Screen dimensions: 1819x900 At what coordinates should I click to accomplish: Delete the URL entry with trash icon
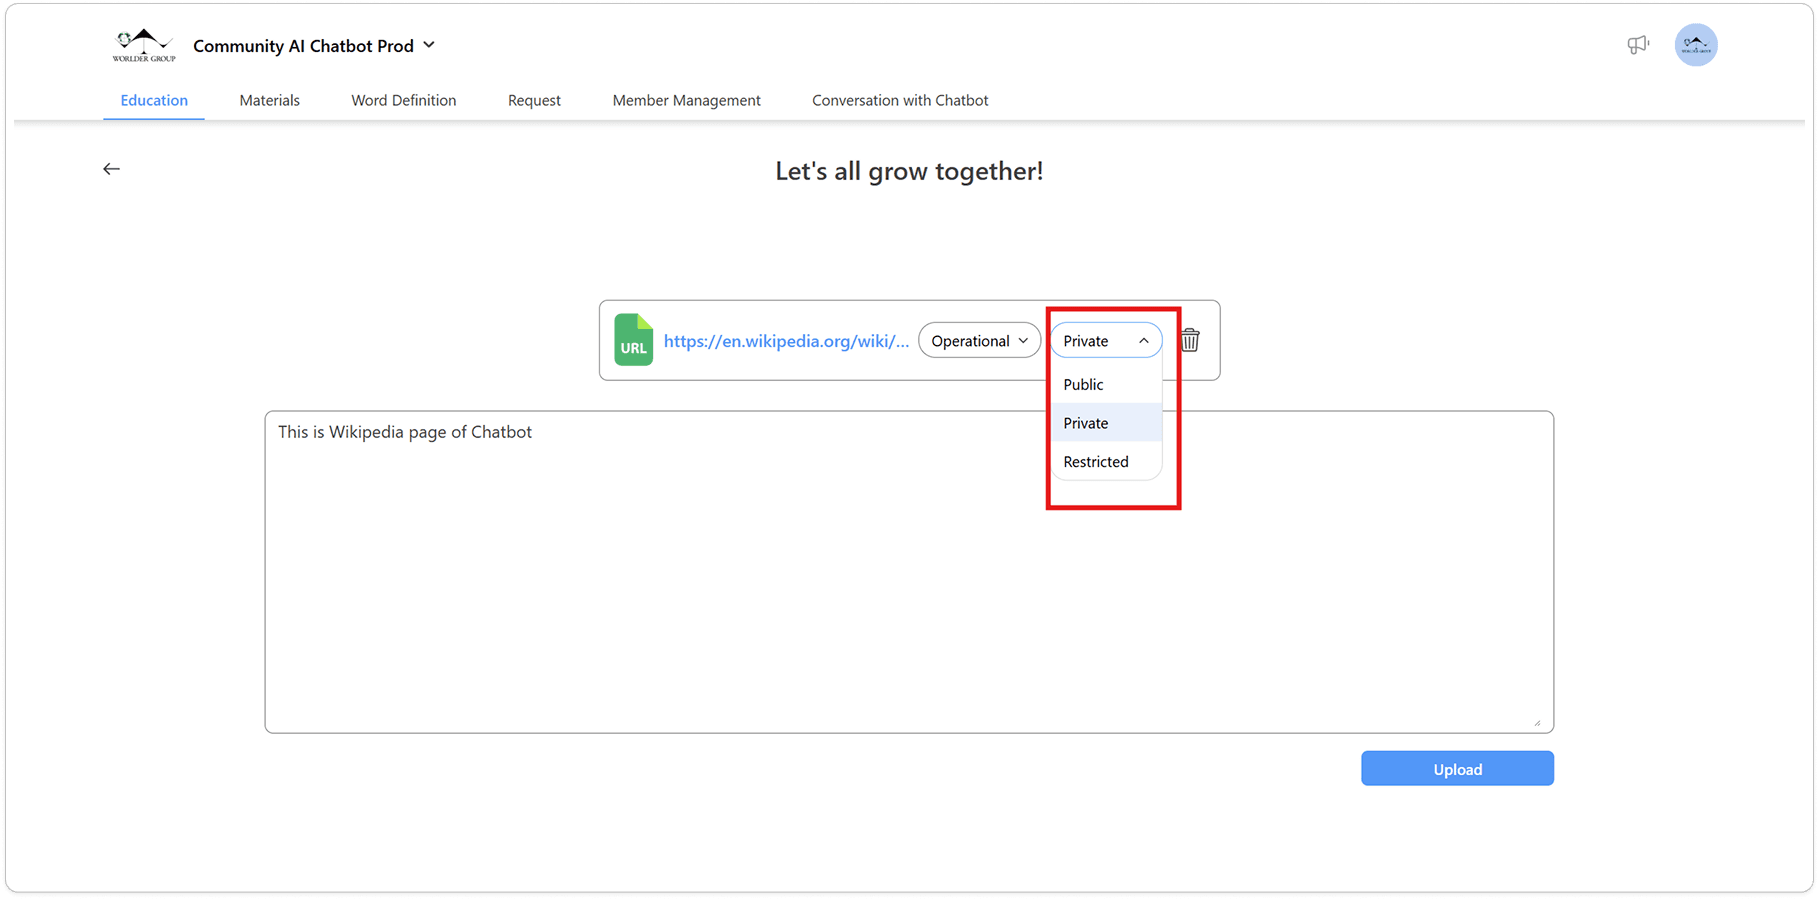1190,341
